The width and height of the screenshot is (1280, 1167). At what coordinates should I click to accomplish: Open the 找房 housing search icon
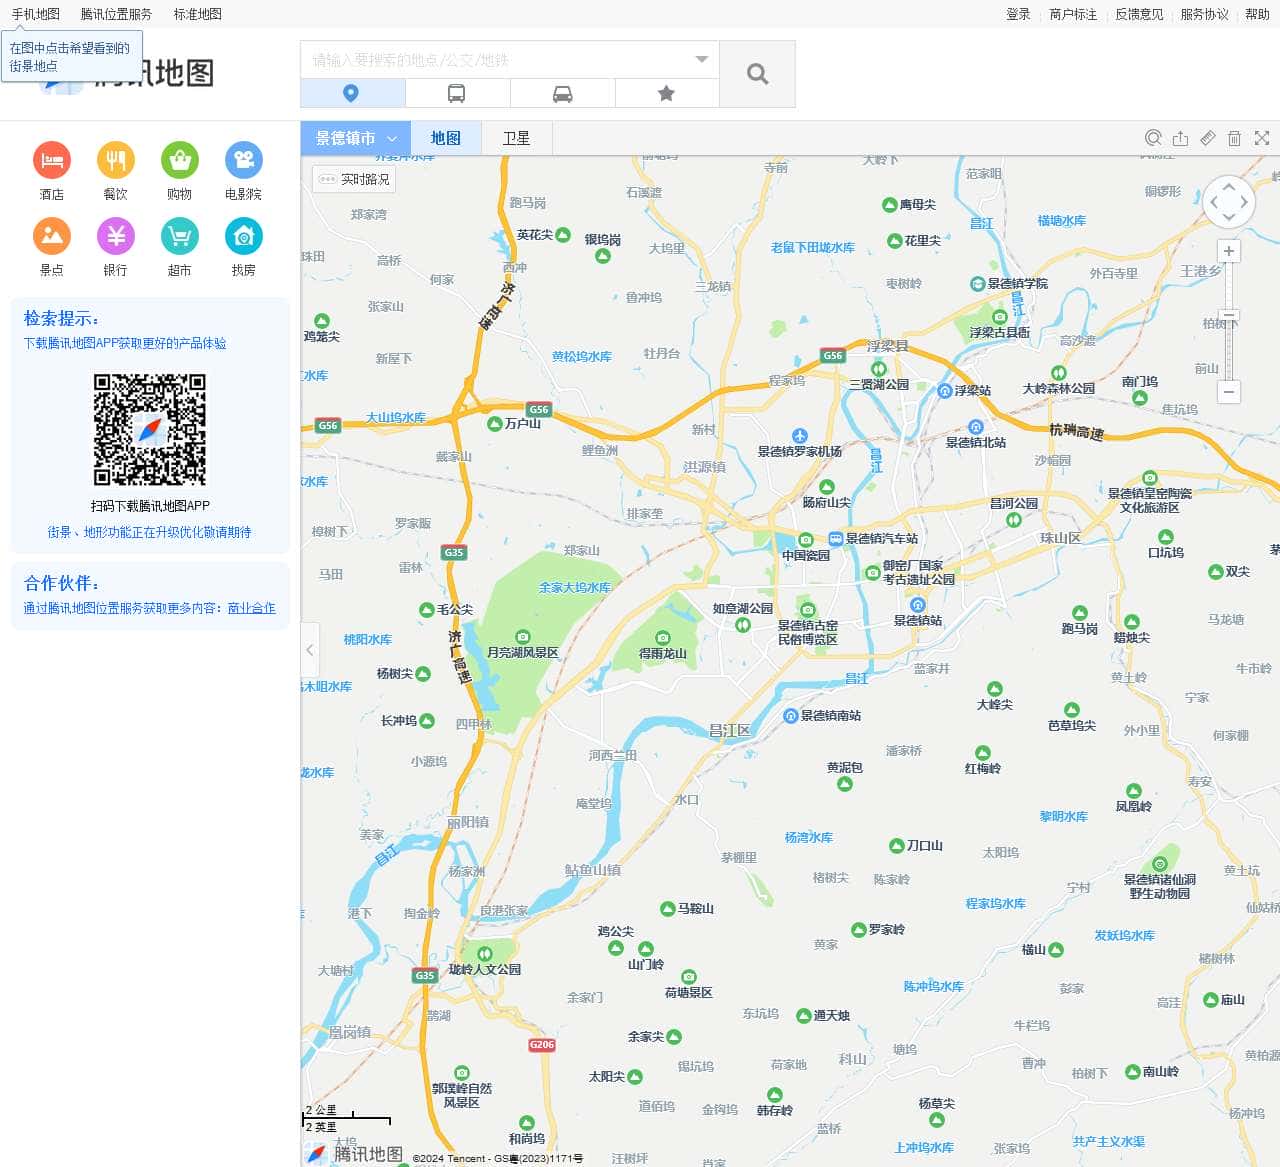tap(243, 237)
